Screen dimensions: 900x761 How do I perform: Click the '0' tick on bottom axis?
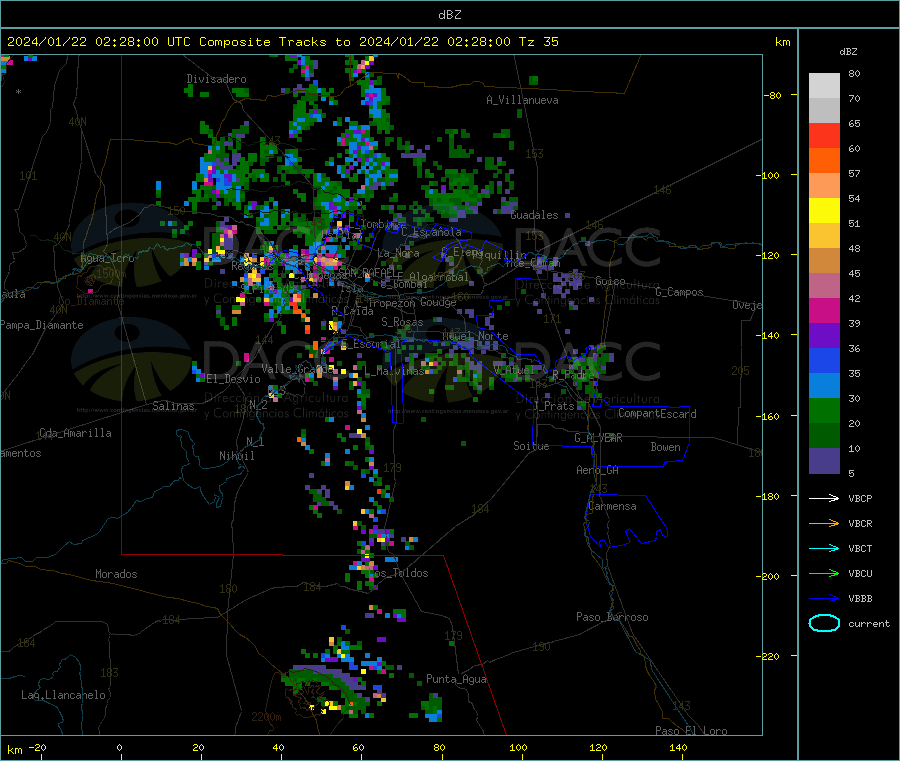coord(119,747)
